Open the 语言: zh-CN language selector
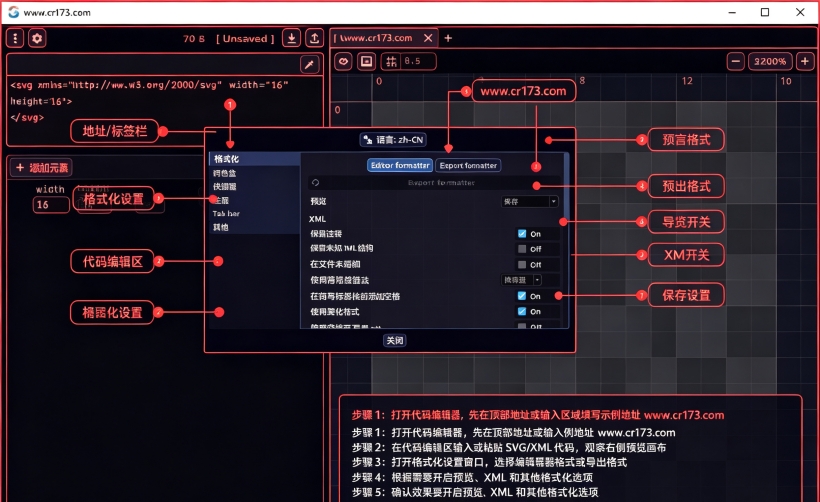 point(394,140)
